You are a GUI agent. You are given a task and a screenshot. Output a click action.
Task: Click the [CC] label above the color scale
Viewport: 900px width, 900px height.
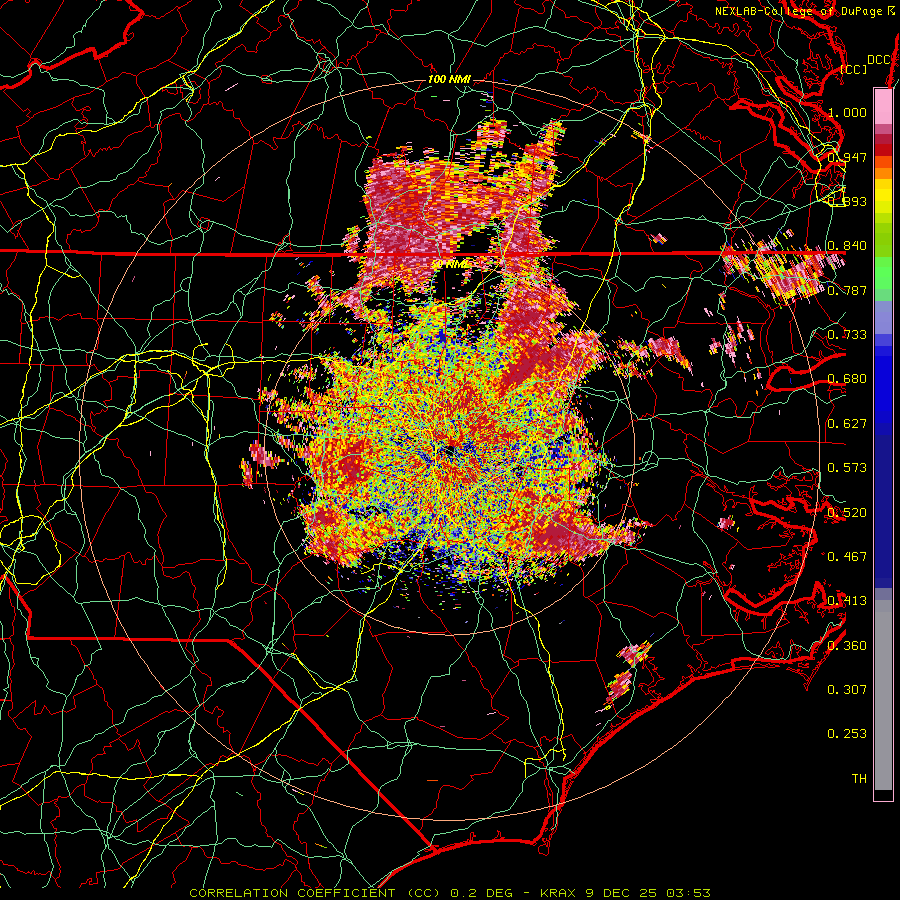coord(854,69)
